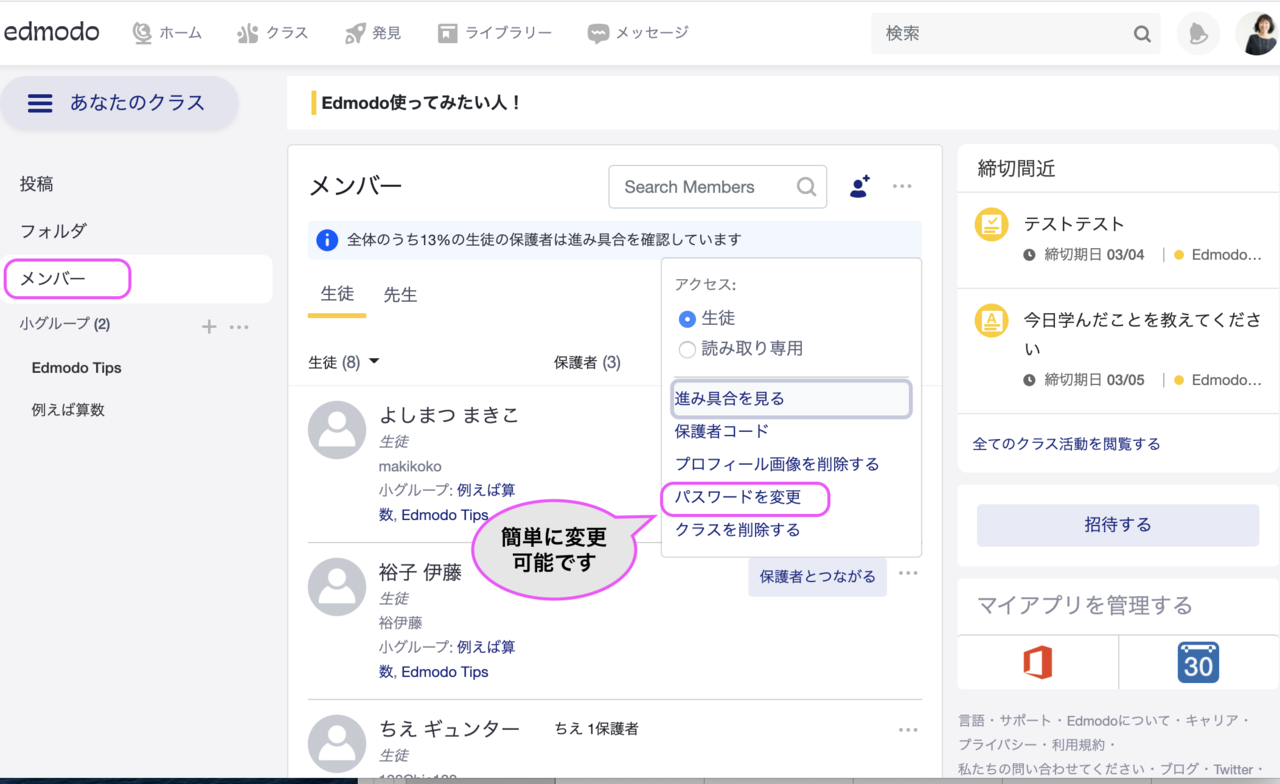Open フォルダ in the sidebar
Viewport: 1280px width, 784px height.
tap(53, 231)
